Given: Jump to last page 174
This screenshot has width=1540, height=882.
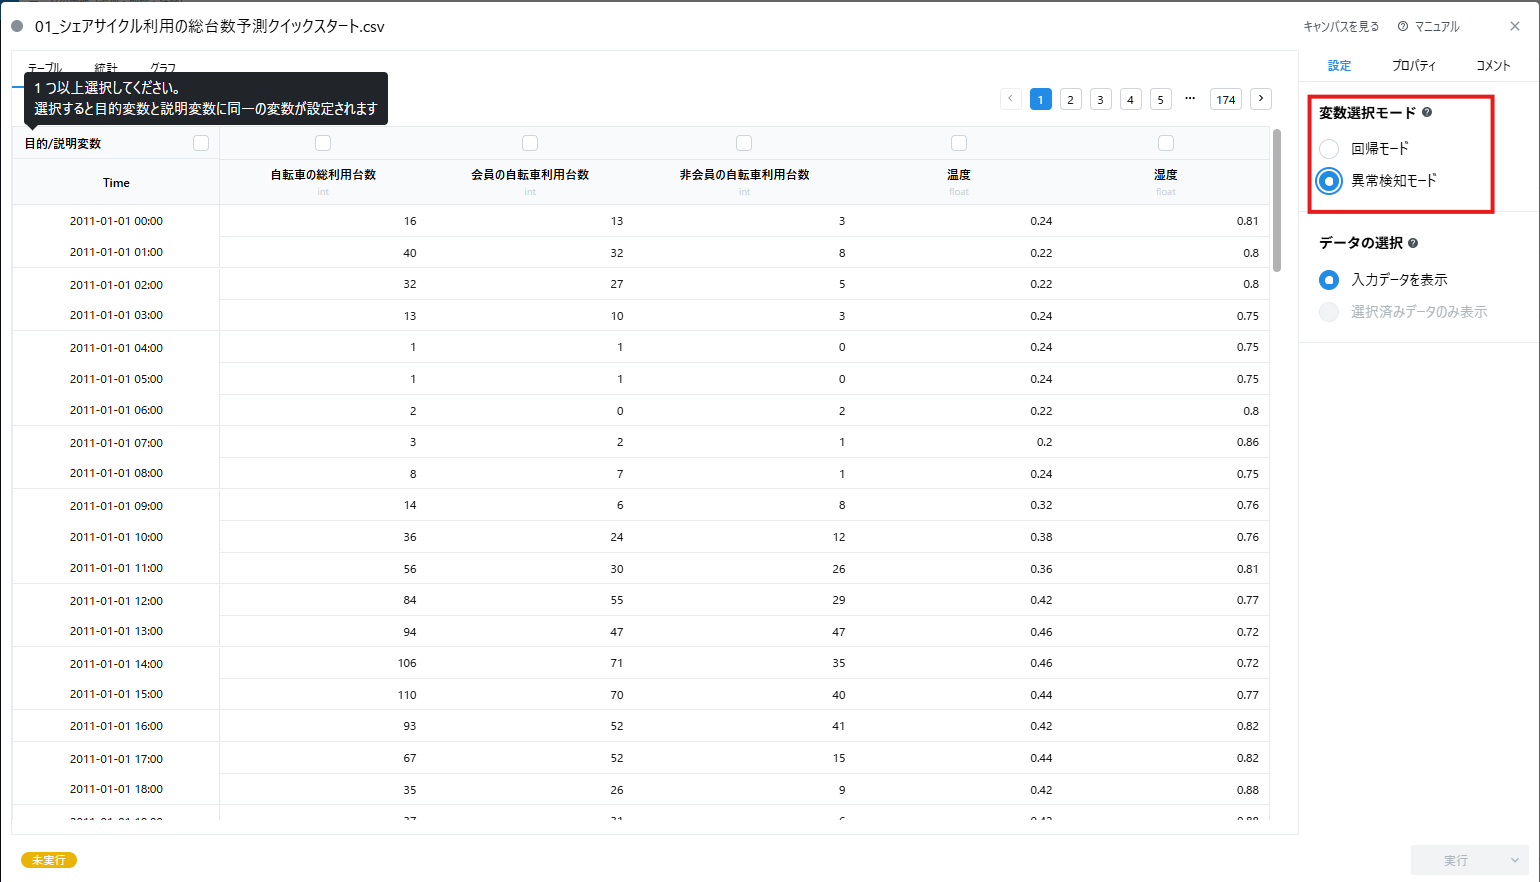Looking at the screenshot, I should [x=1226, y=99].
